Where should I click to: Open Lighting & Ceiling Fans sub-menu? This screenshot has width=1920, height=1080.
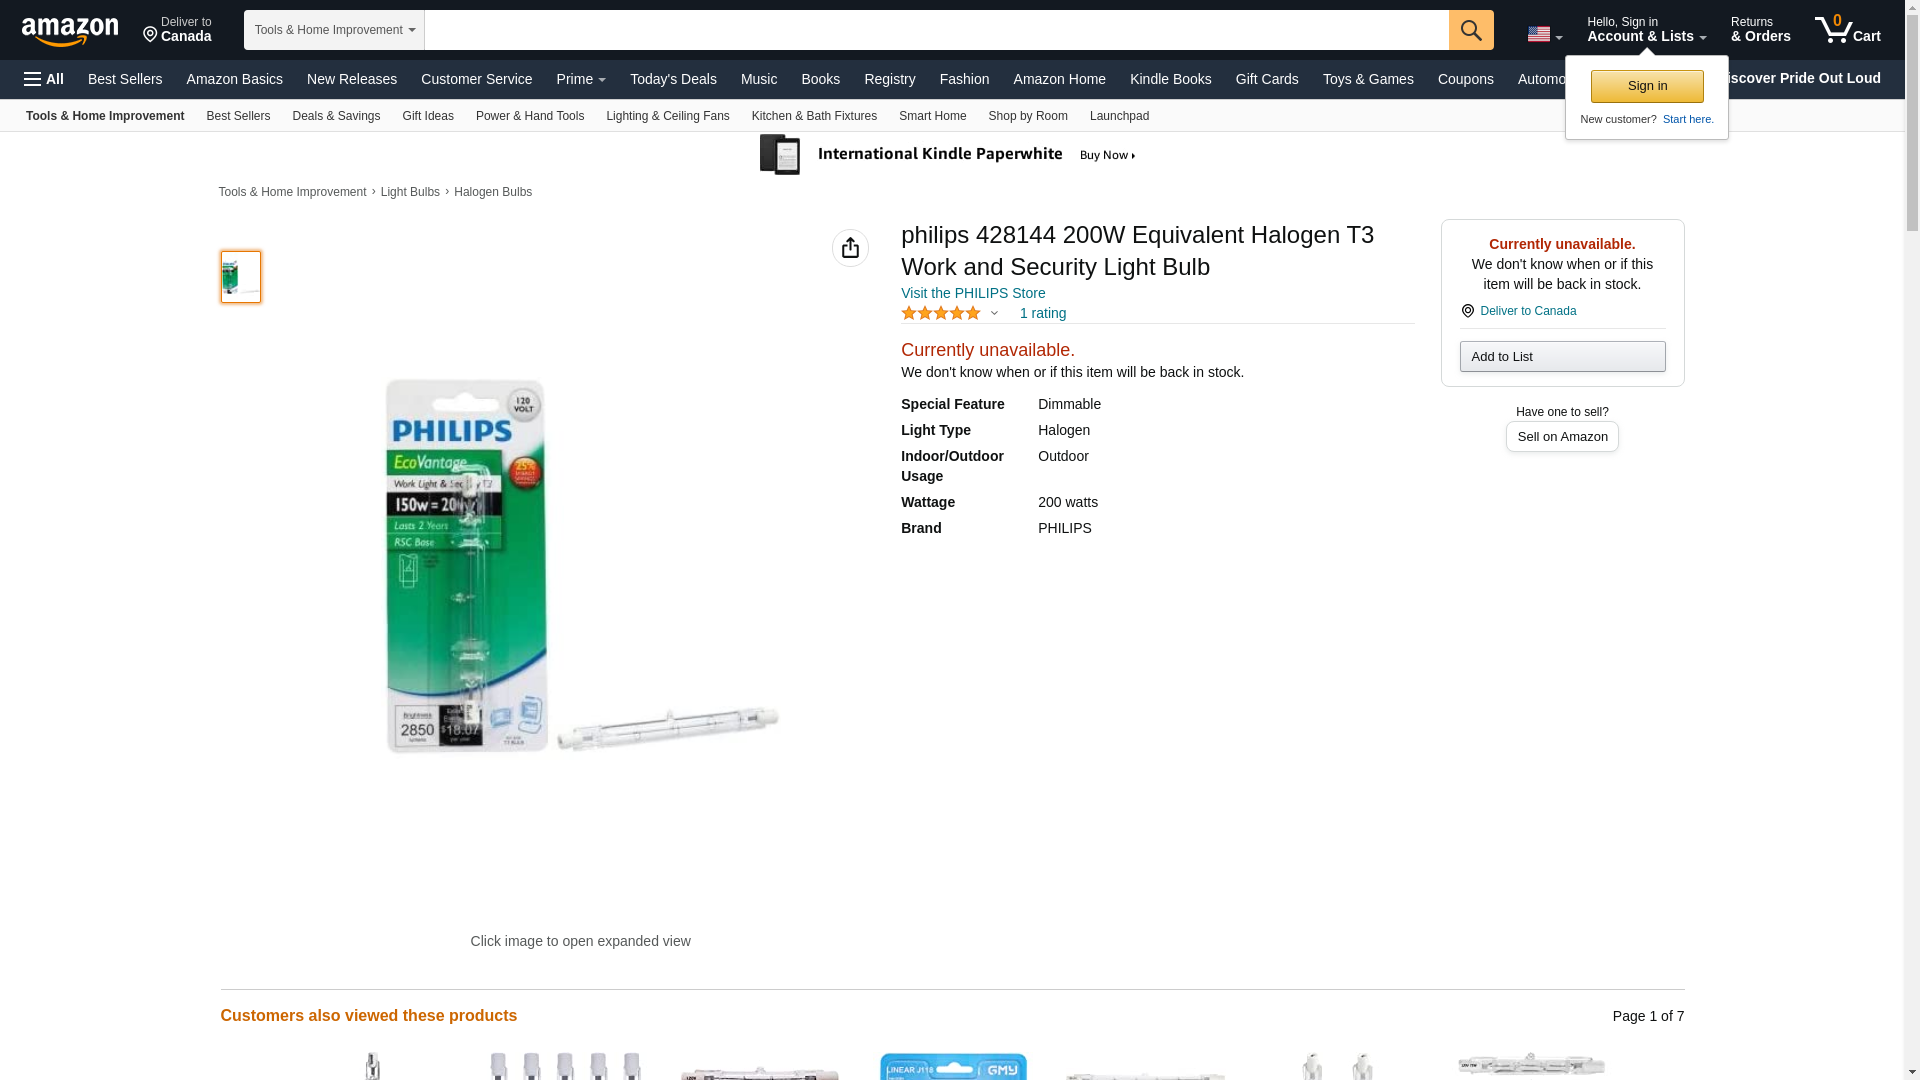(x=667, y=116)
